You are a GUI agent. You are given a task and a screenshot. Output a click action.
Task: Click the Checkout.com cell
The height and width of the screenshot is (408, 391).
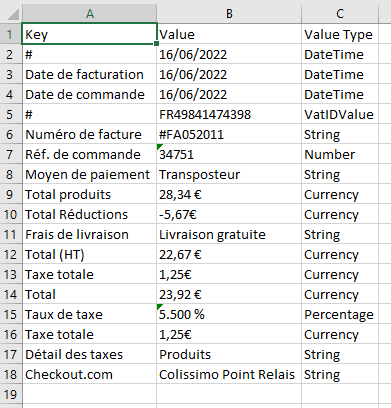(89, 374)
